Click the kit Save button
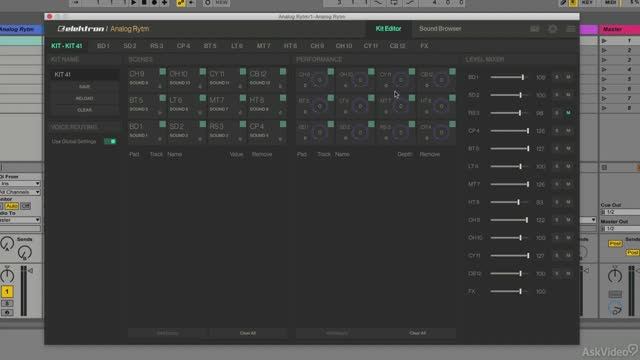Viewport: 640px width, 360px height. [x=84, y=87]
